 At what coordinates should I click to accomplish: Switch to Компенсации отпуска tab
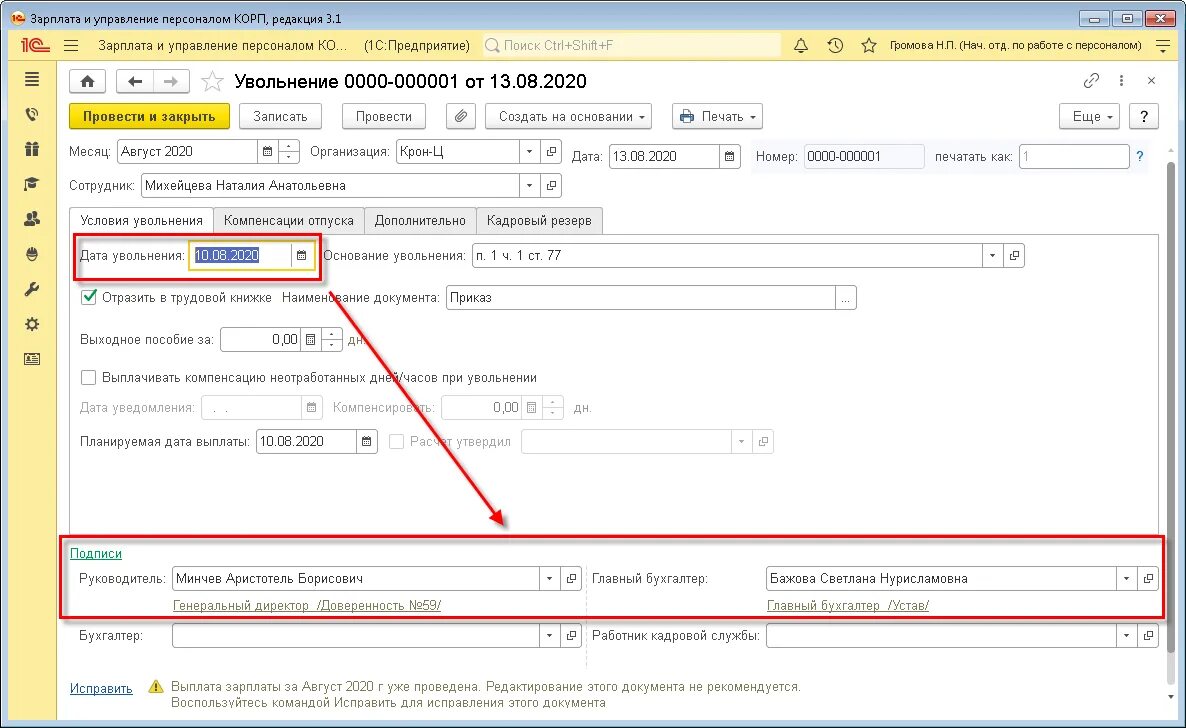(289, 220)
